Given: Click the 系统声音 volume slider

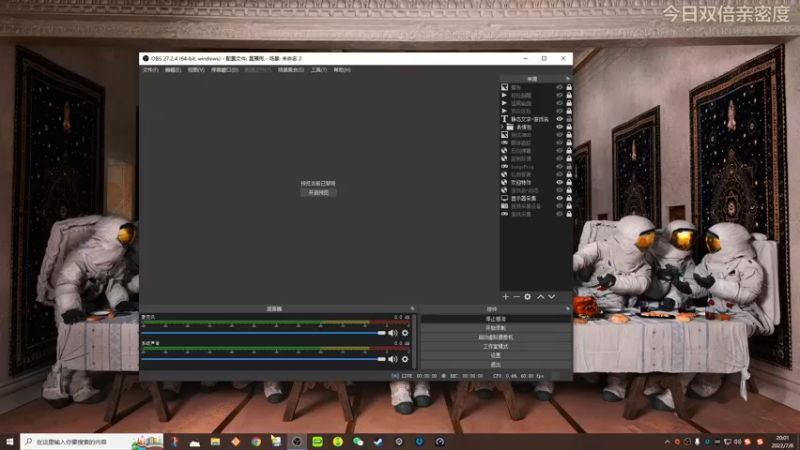Looking at the screenshot, I should pos(263,359).
